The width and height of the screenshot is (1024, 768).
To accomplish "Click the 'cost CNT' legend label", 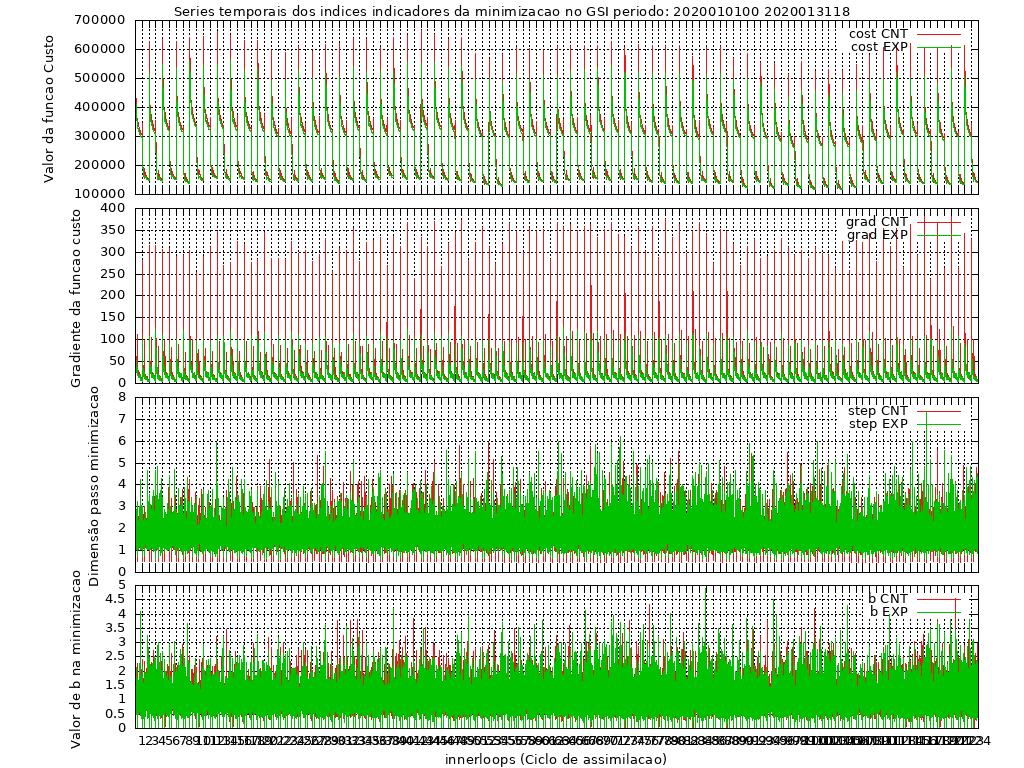I will [x=878, y=34].
